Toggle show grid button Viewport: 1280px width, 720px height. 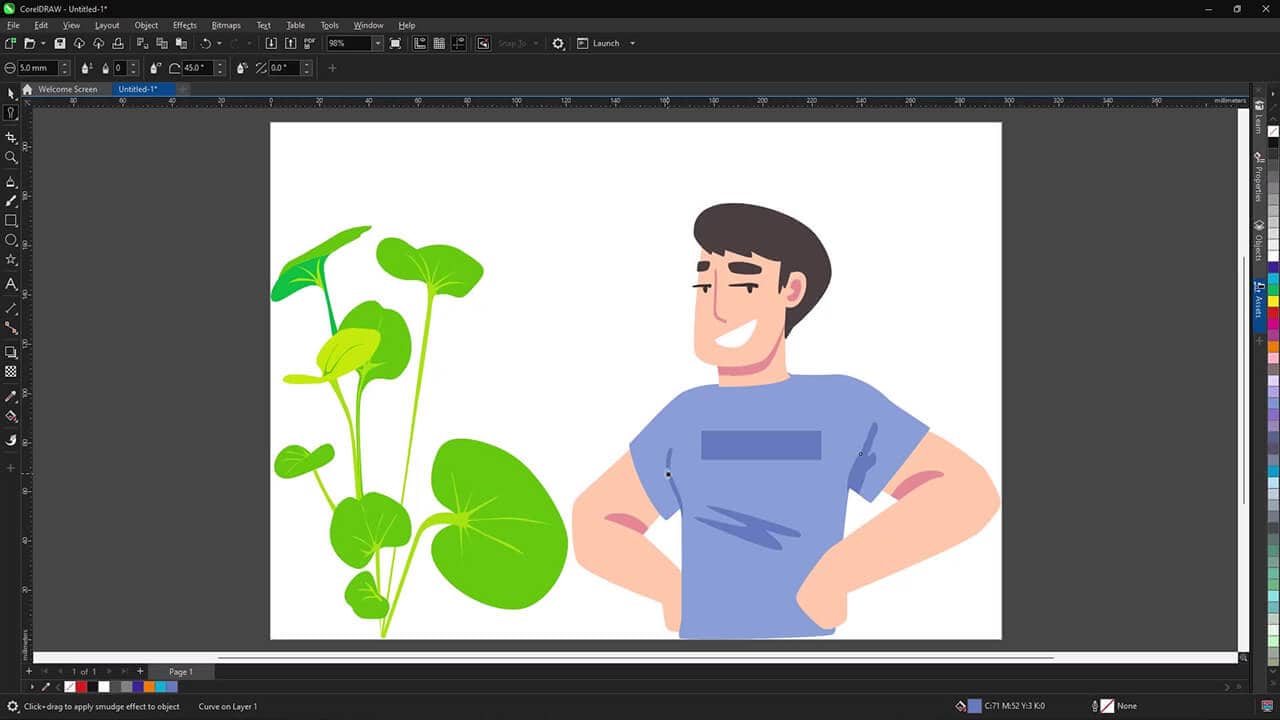pyautogui.click(x=439, y=44)
